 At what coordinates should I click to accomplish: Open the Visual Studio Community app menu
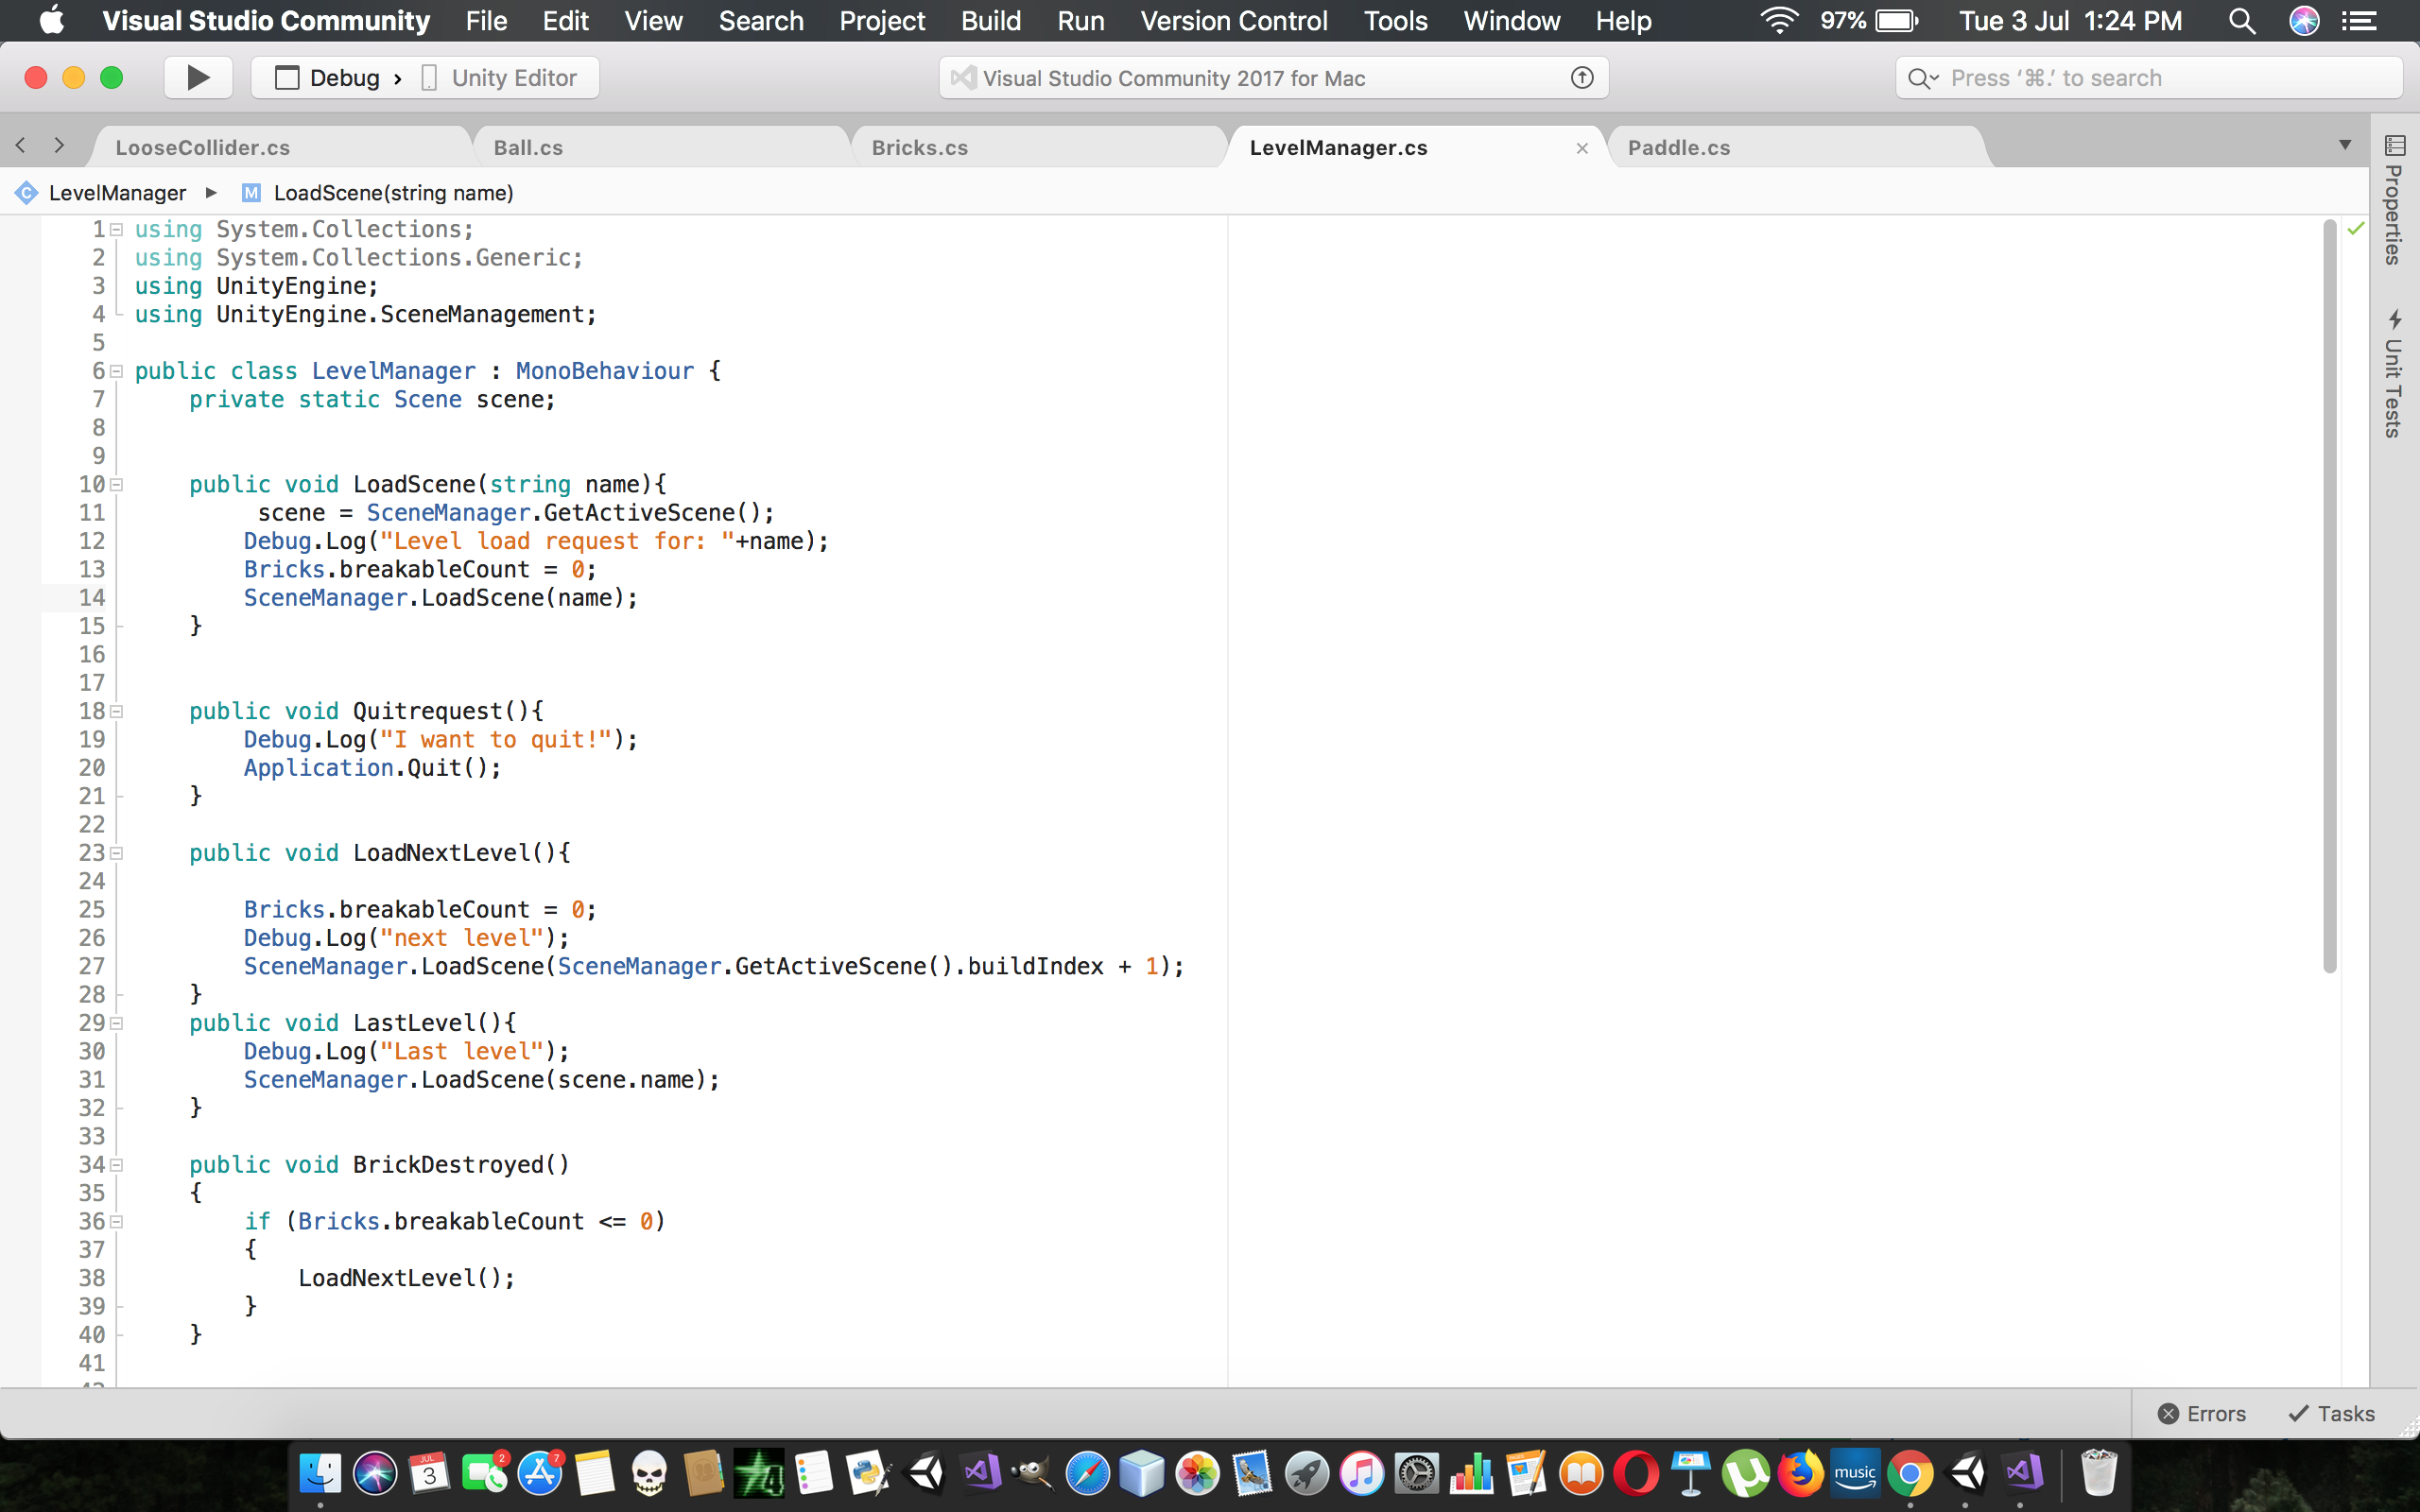pos(266,20)
